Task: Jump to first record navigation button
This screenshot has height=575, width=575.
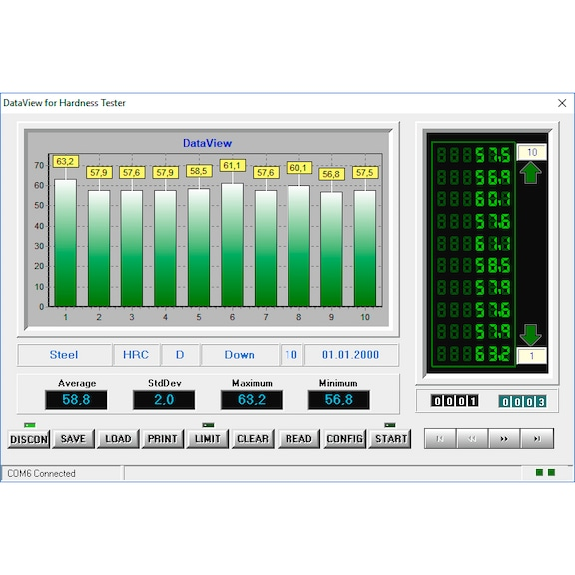Action: tap(440, 439)
